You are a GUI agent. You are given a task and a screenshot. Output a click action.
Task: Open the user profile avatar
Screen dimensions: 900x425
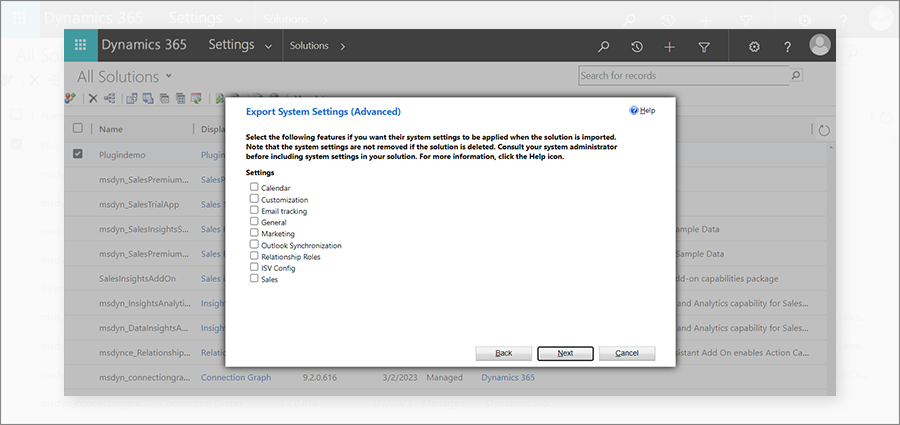820,45
